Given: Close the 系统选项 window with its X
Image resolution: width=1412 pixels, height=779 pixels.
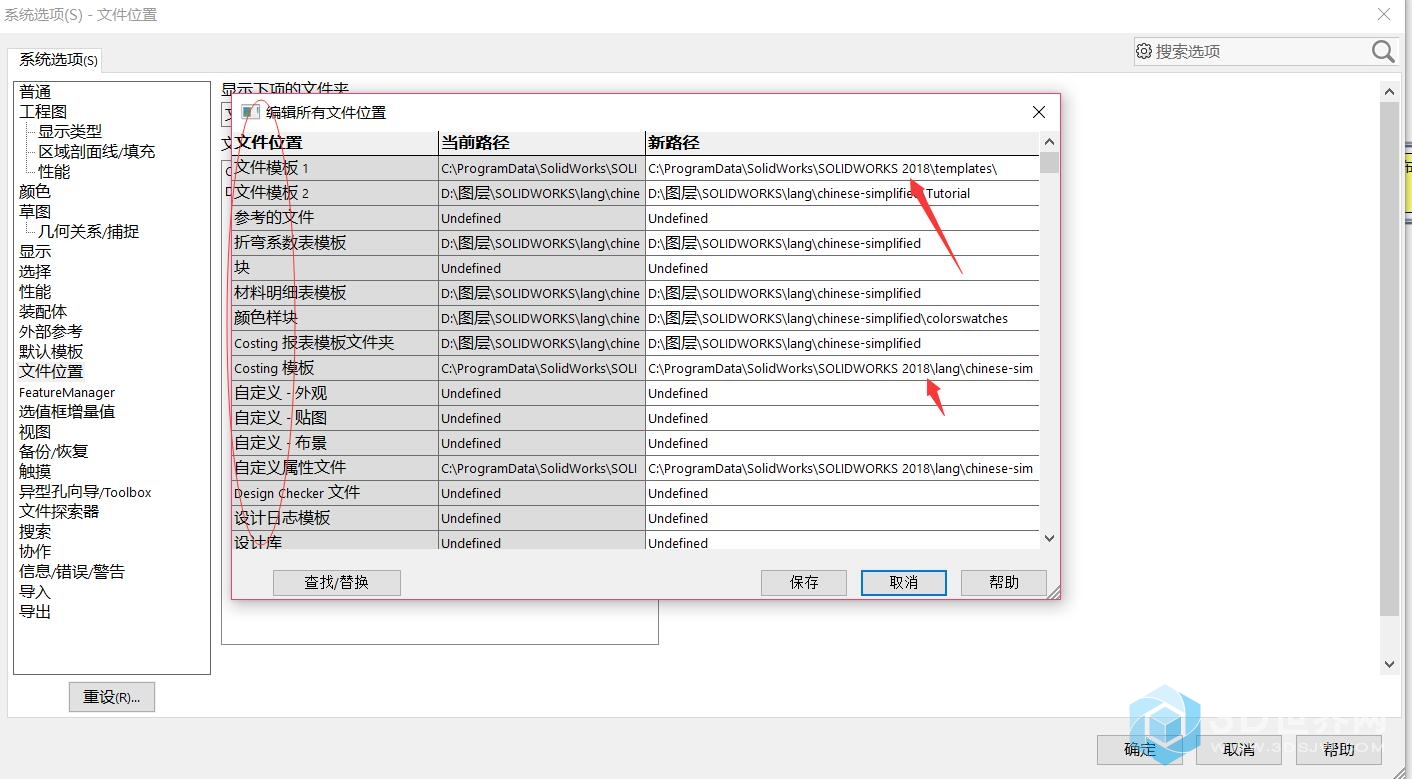Looking at the screenshot, I should pos(1384,14).
